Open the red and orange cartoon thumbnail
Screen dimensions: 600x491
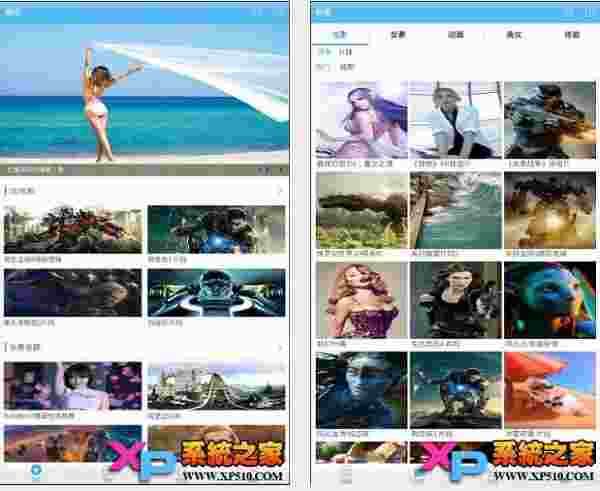[x=550, y=390]
